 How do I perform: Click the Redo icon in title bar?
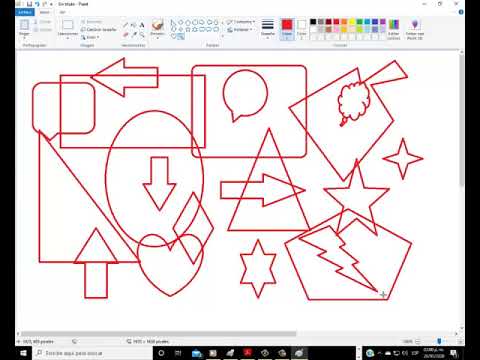[44, 4]
